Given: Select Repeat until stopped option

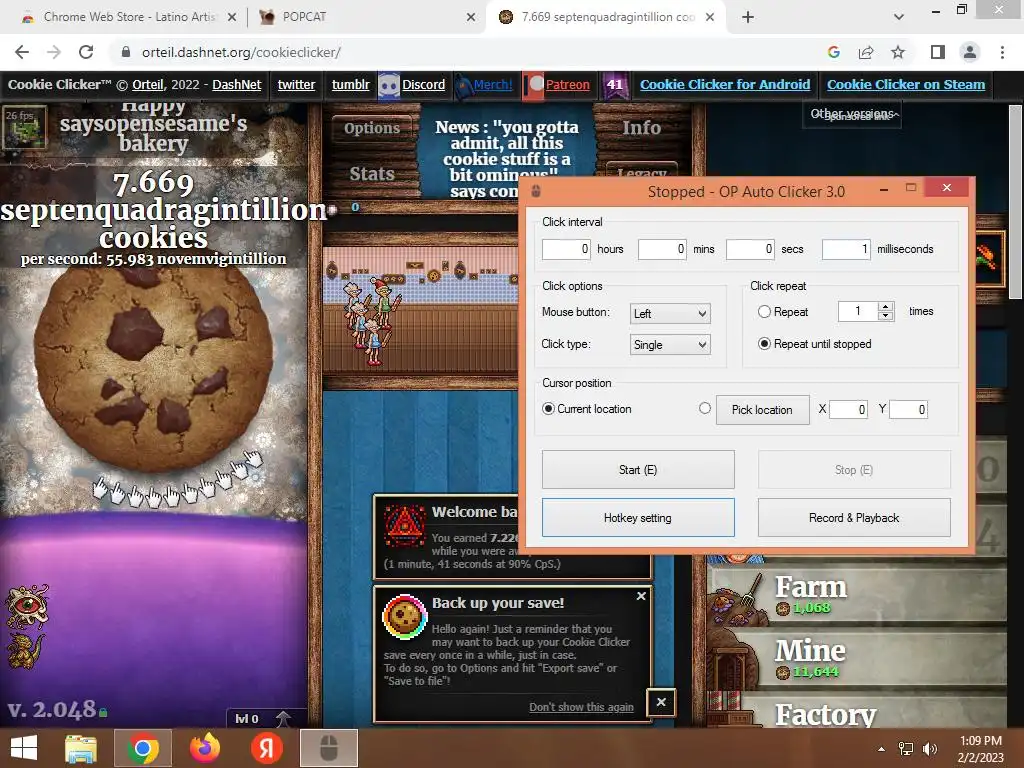Looking at the screenshot, I should click(764, 344).
